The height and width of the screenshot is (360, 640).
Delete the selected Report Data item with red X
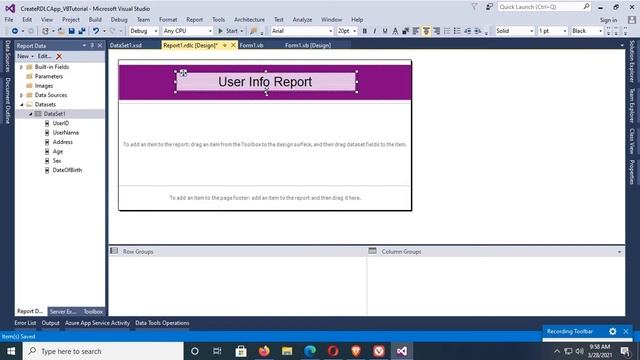coord(59,56)
